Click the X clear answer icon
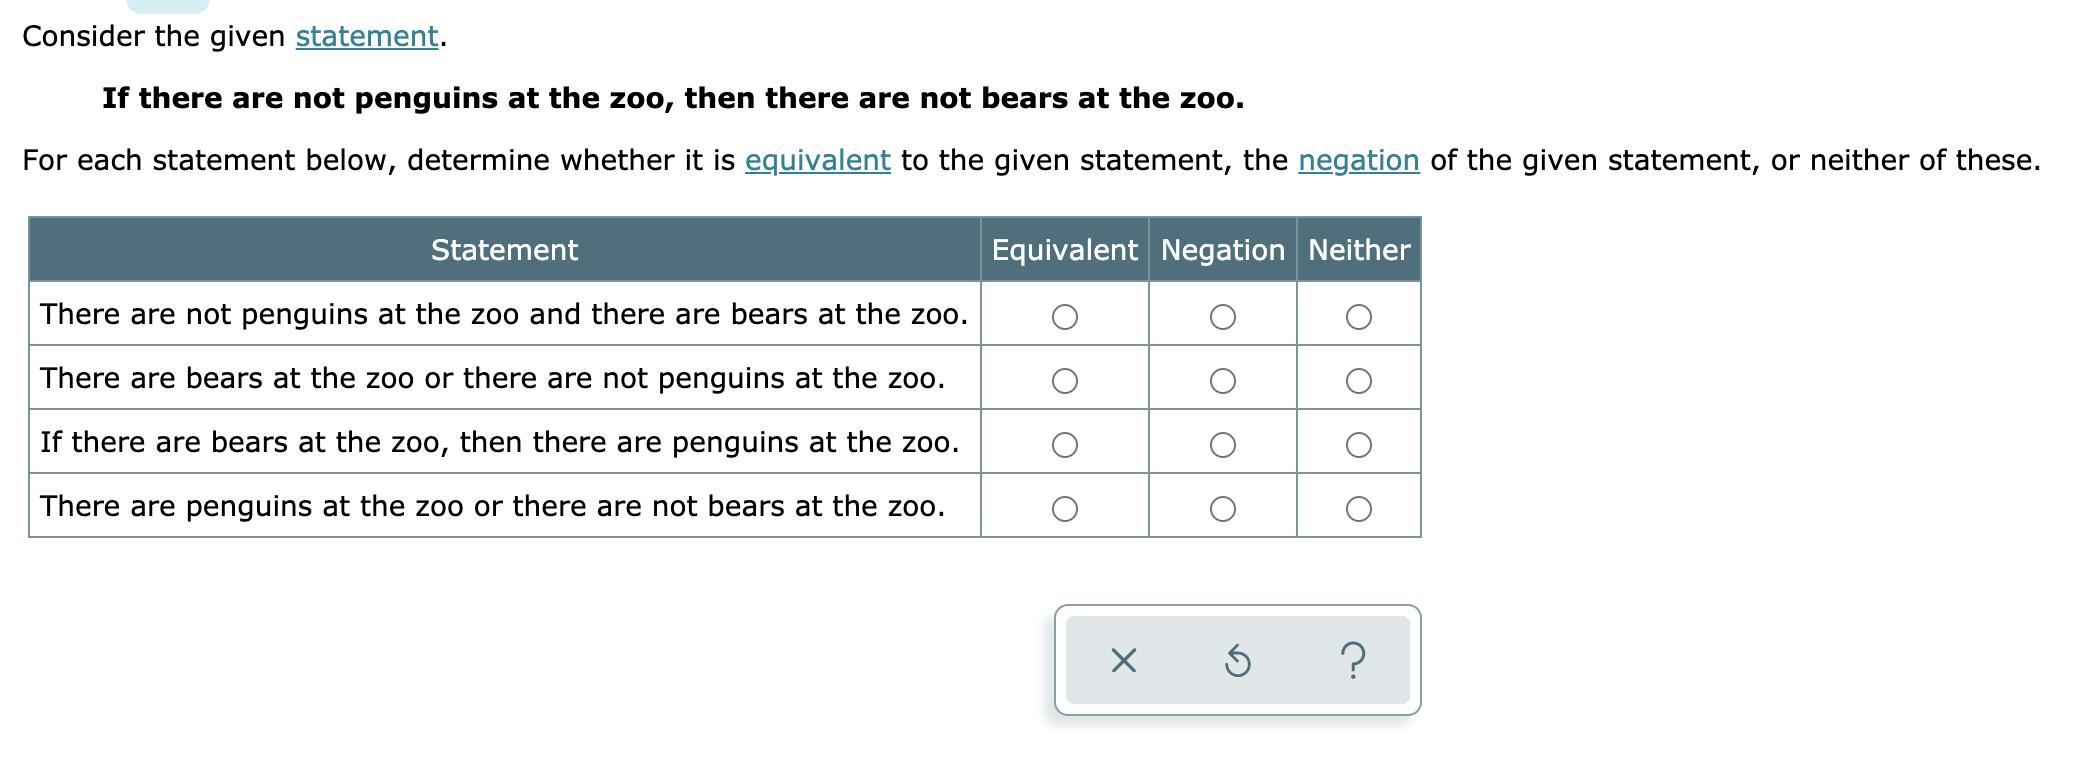This screenshot has height=758, width=2094. click(1123, 661)
